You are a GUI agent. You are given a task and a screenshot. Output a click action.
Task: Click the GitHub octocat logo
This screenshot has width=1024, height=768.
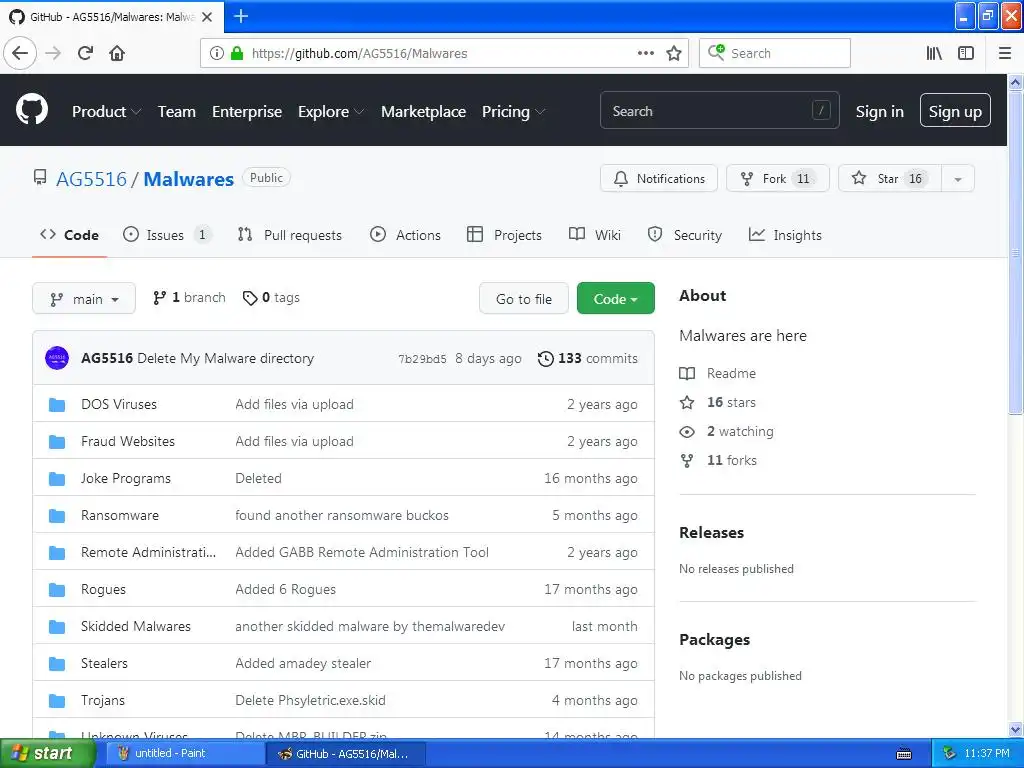point(32,110)
